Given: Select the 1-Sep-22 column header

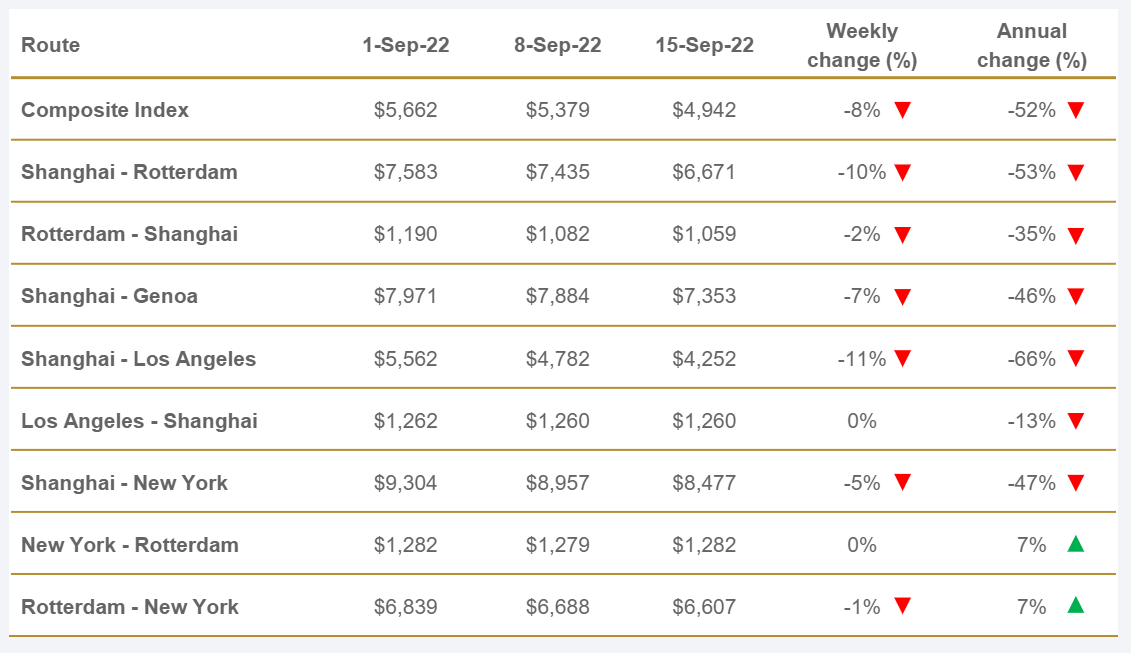Looking at the screenshot, I should 405,45.
